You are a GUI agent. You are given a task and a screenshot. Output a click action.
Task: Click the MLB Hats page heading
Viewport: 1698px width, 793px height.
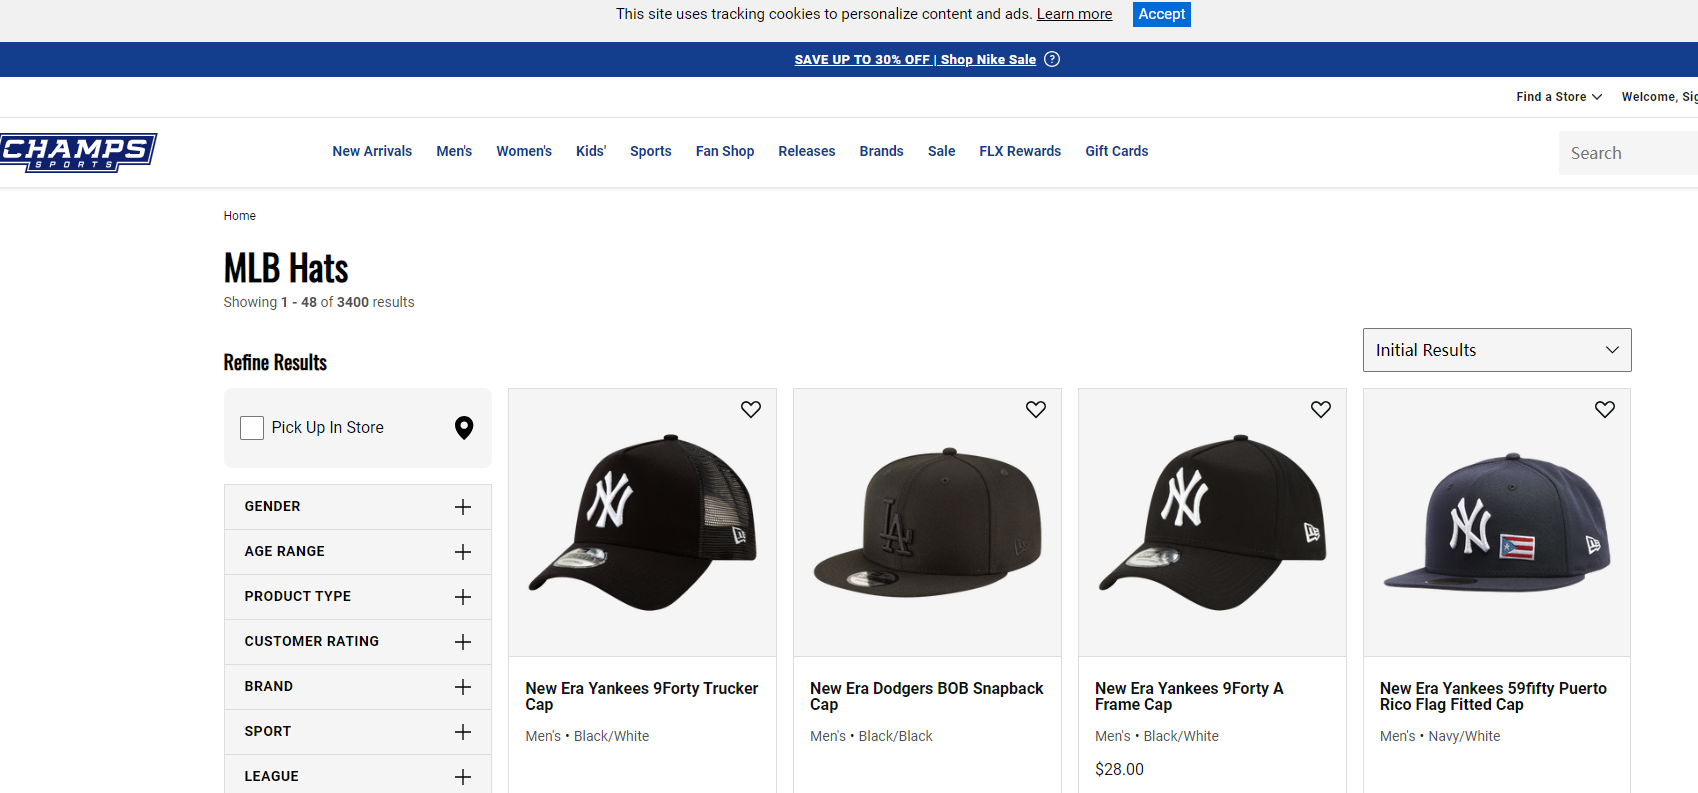286,268
